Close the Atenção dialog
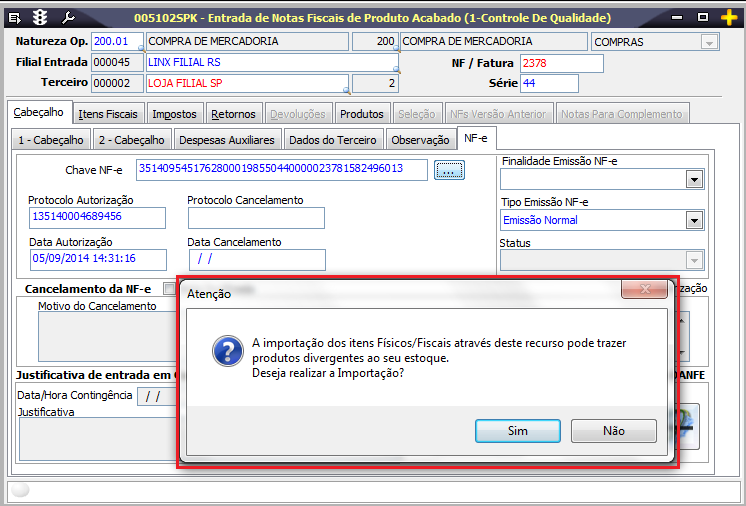This screenshot has height=506, width=746. (645, 289)
